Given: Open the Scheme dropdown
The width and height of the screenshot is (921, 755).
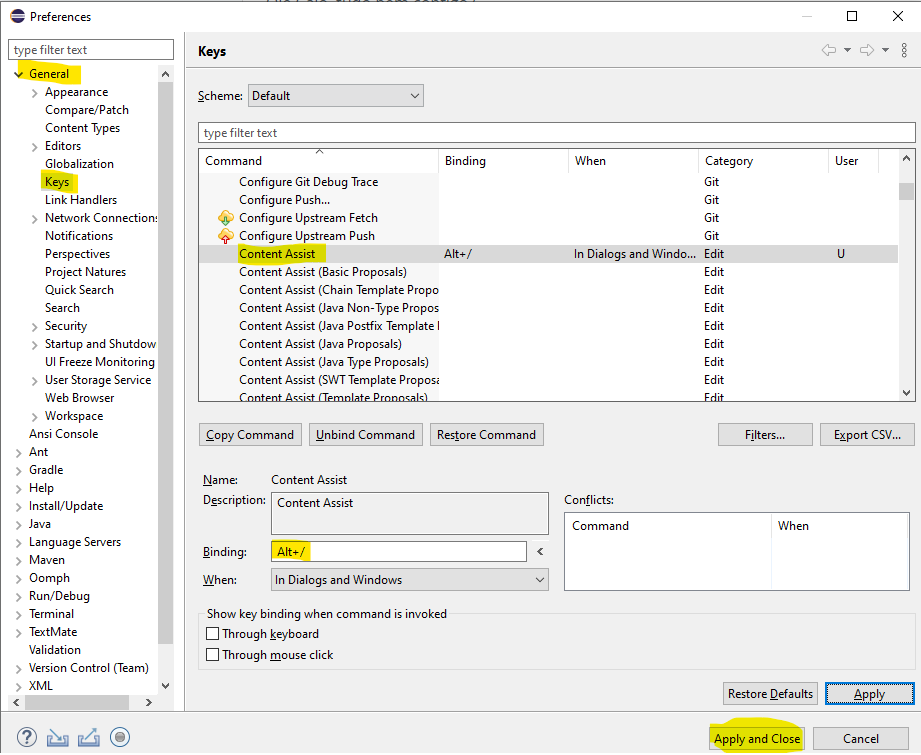Looking at the screenshot, I should click(335, 96).
